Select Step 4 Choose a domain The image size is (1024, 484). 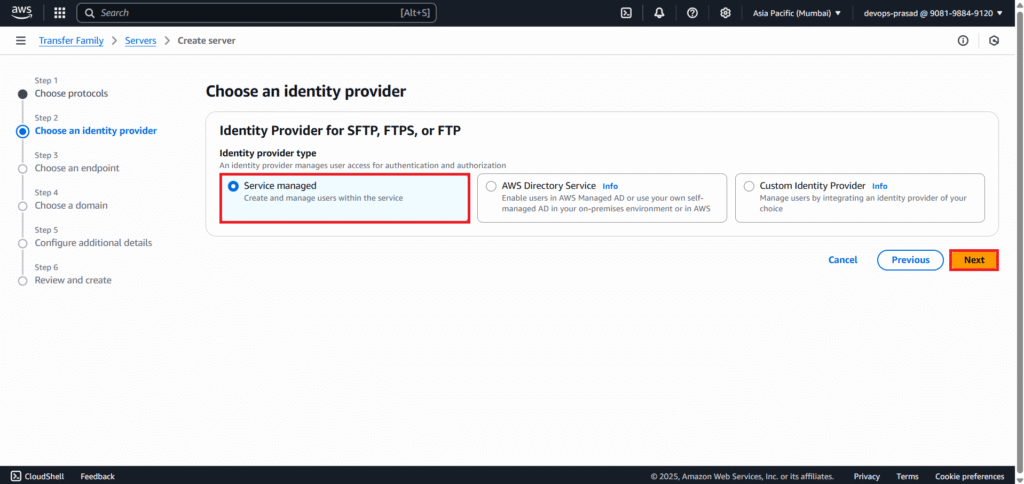tap(71, 205)
